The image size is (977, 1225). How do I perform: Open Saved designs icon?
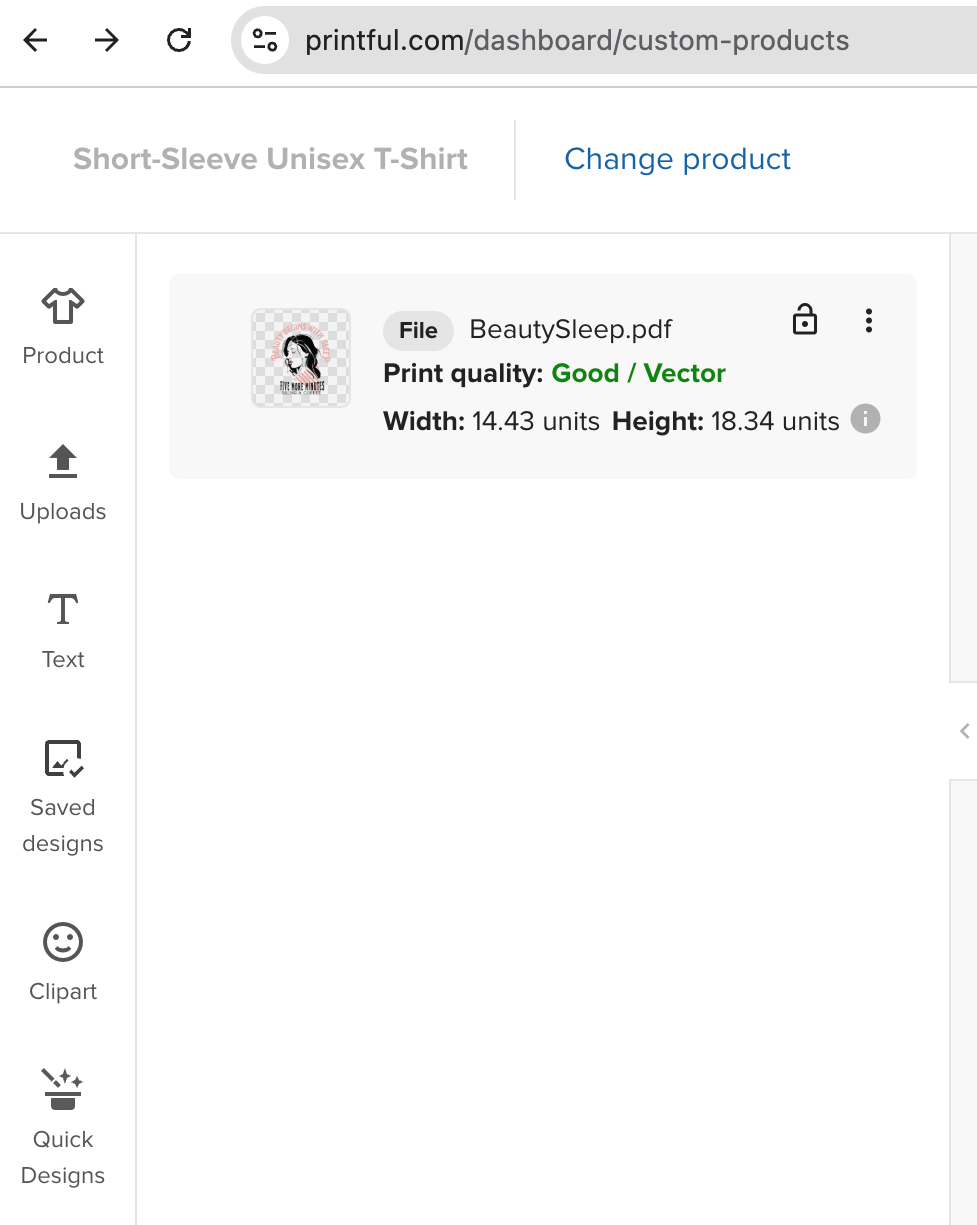coord(63,759)
